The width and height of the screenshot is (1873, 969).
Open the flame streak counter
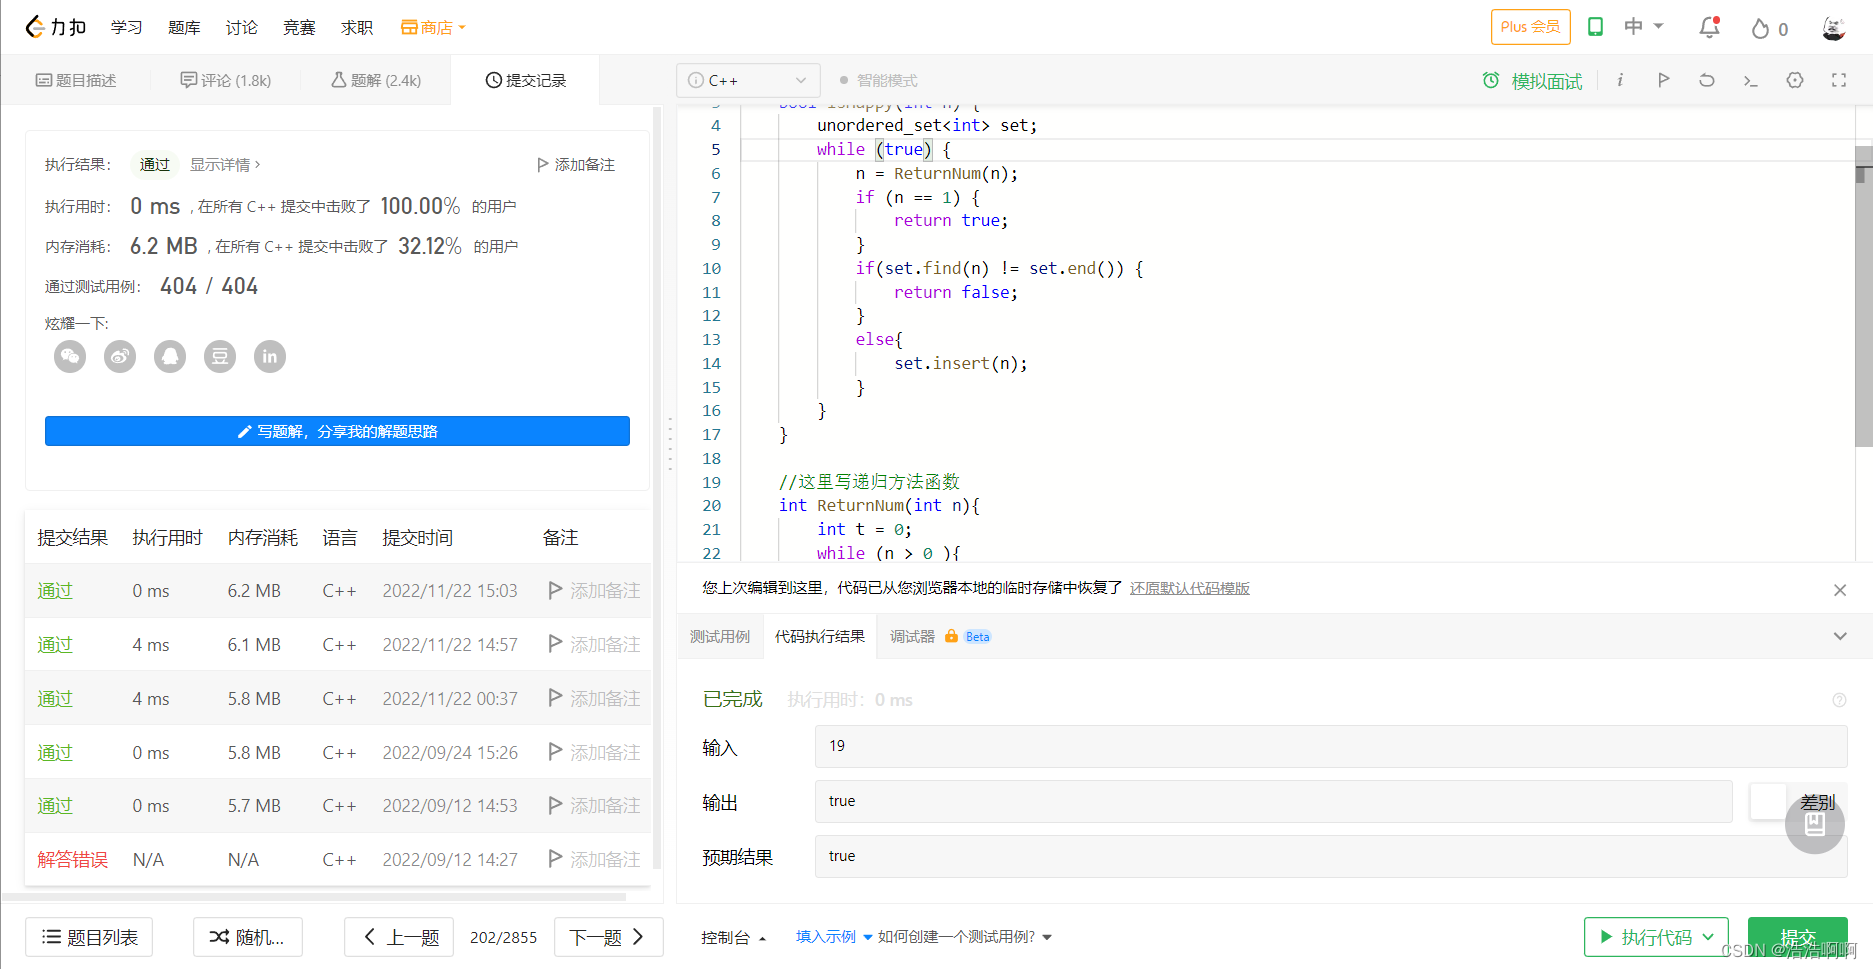[x=1769, y=28]
